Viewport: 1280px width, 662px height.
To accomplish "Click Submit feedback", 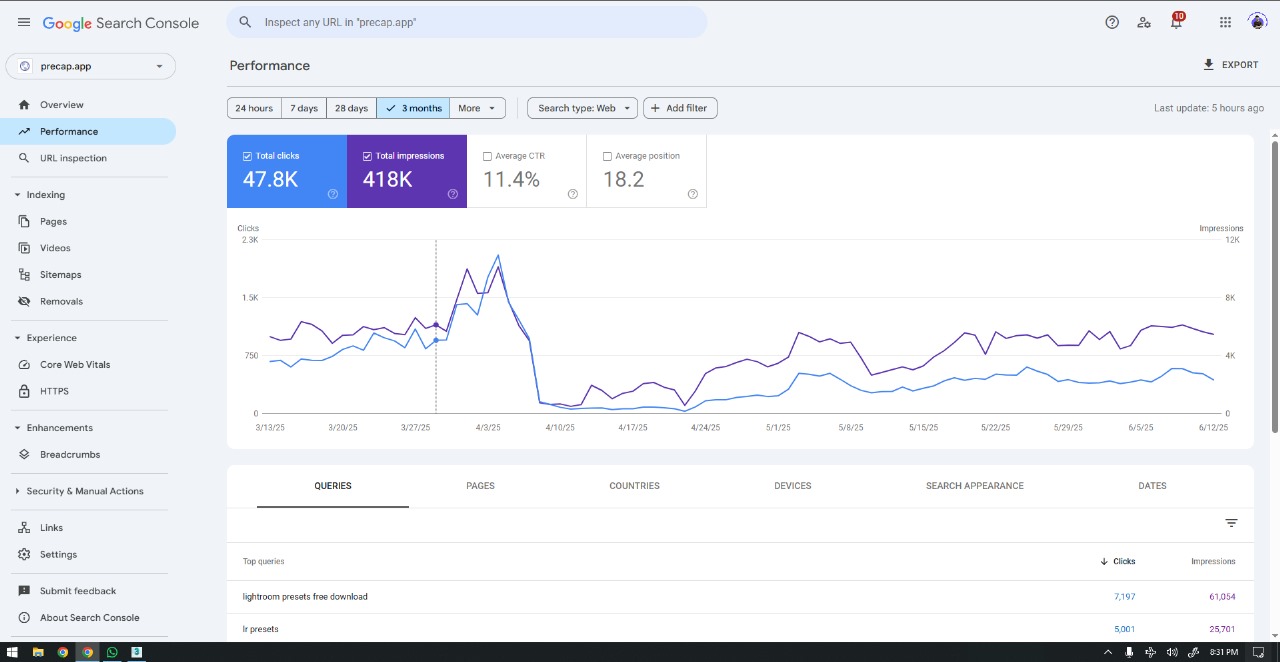I will (x=78, y=591).
